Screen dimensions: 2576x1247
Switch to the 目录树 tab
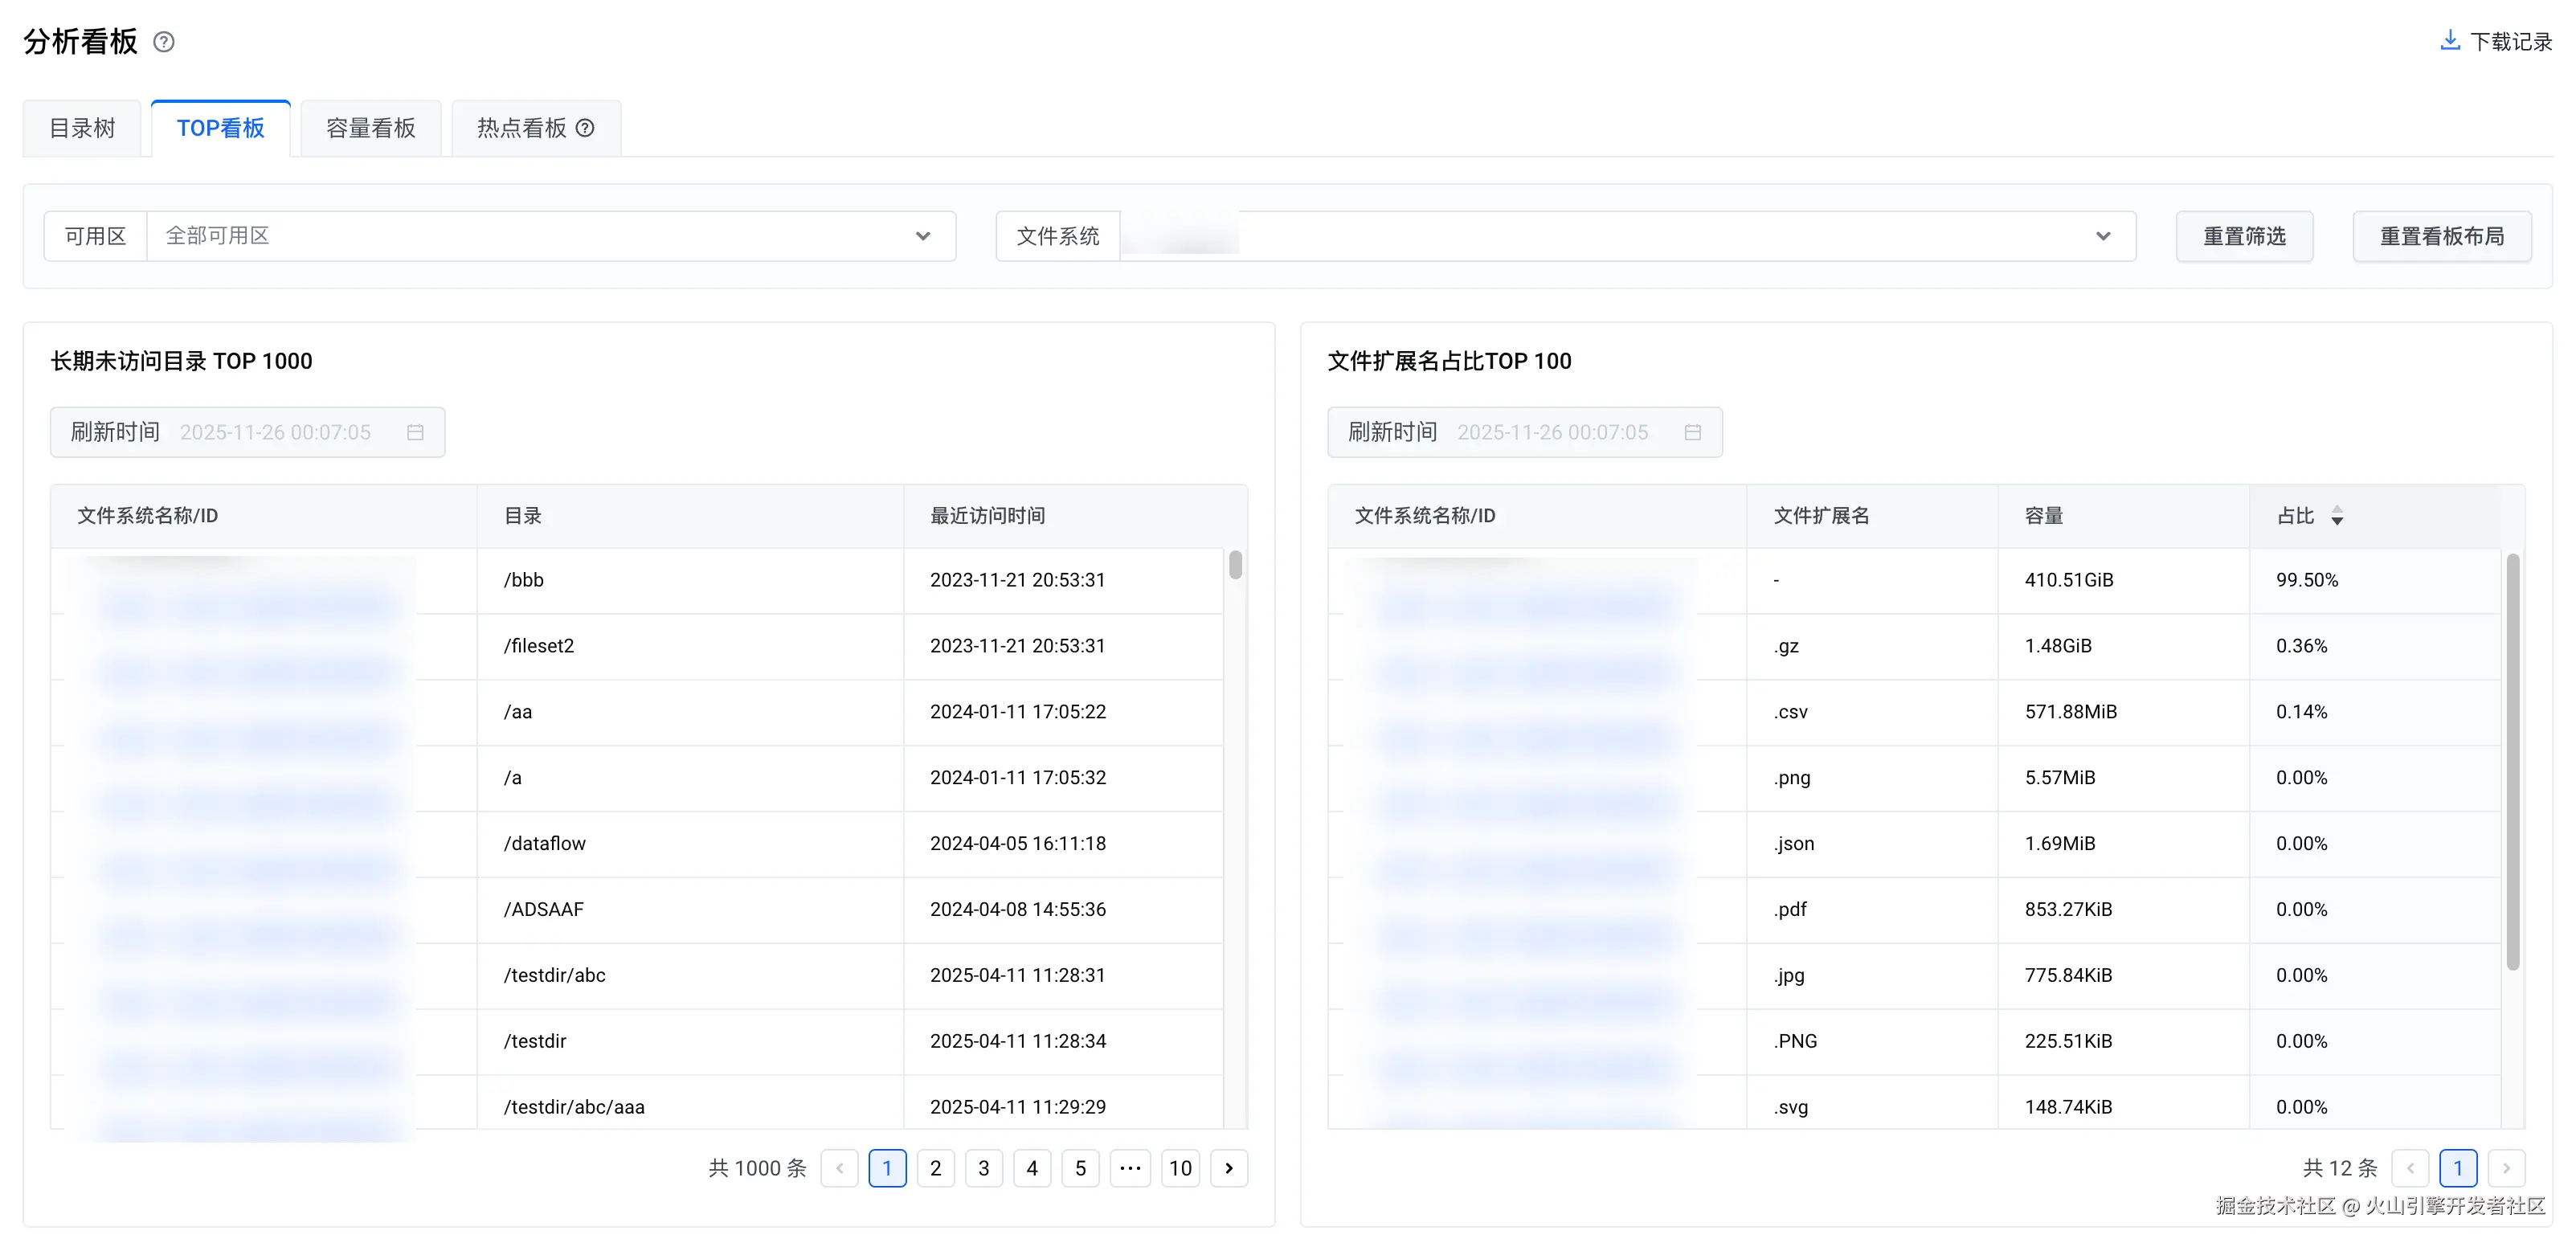coord(83,128)
